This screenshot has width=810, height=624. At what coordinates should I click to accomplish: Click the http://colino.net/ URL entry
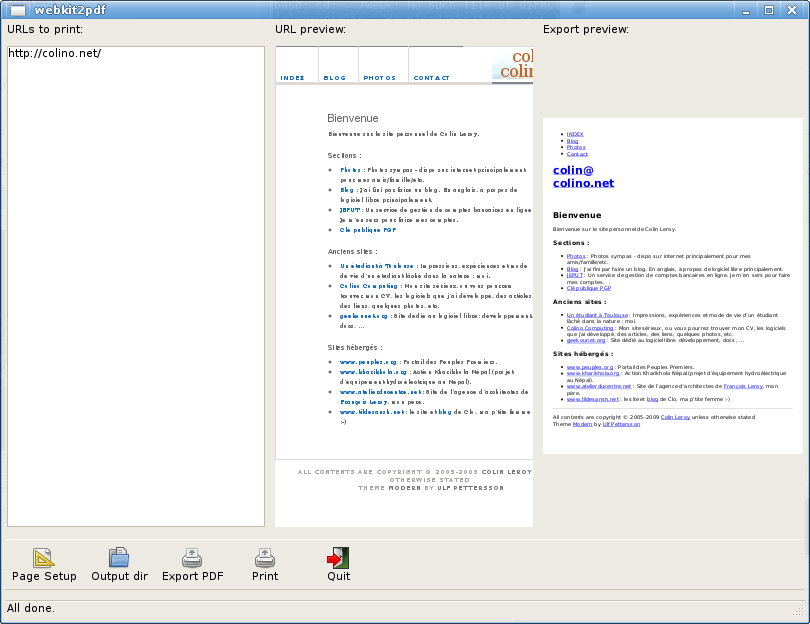point(55,53)
